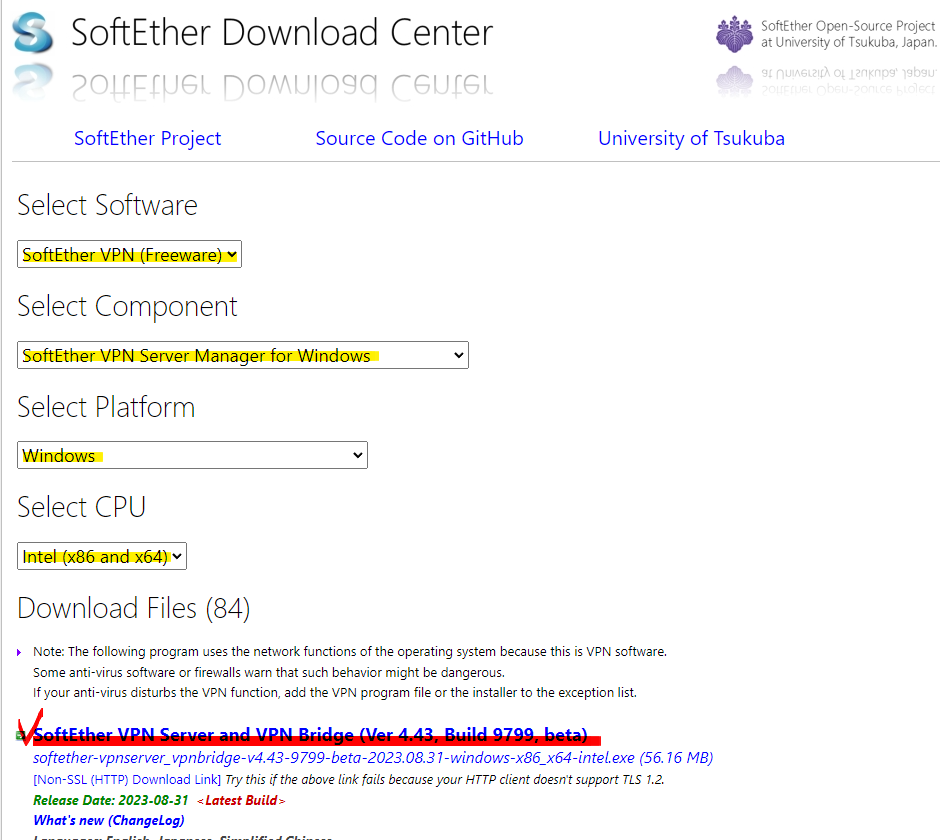Open the Select Component dropdown

point(242,355)
